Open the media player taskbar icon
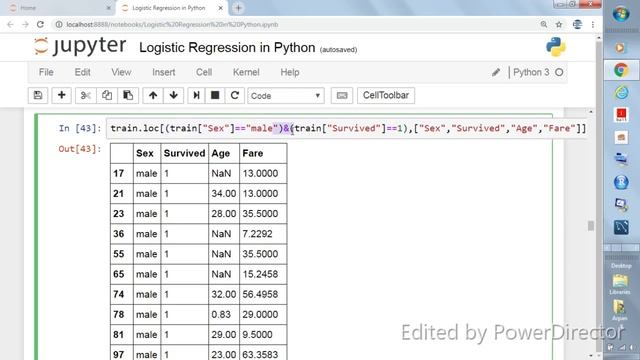Image resolution: width=640 pixels, height=360 pixels. pyautogui.click(x=620, y=48)
